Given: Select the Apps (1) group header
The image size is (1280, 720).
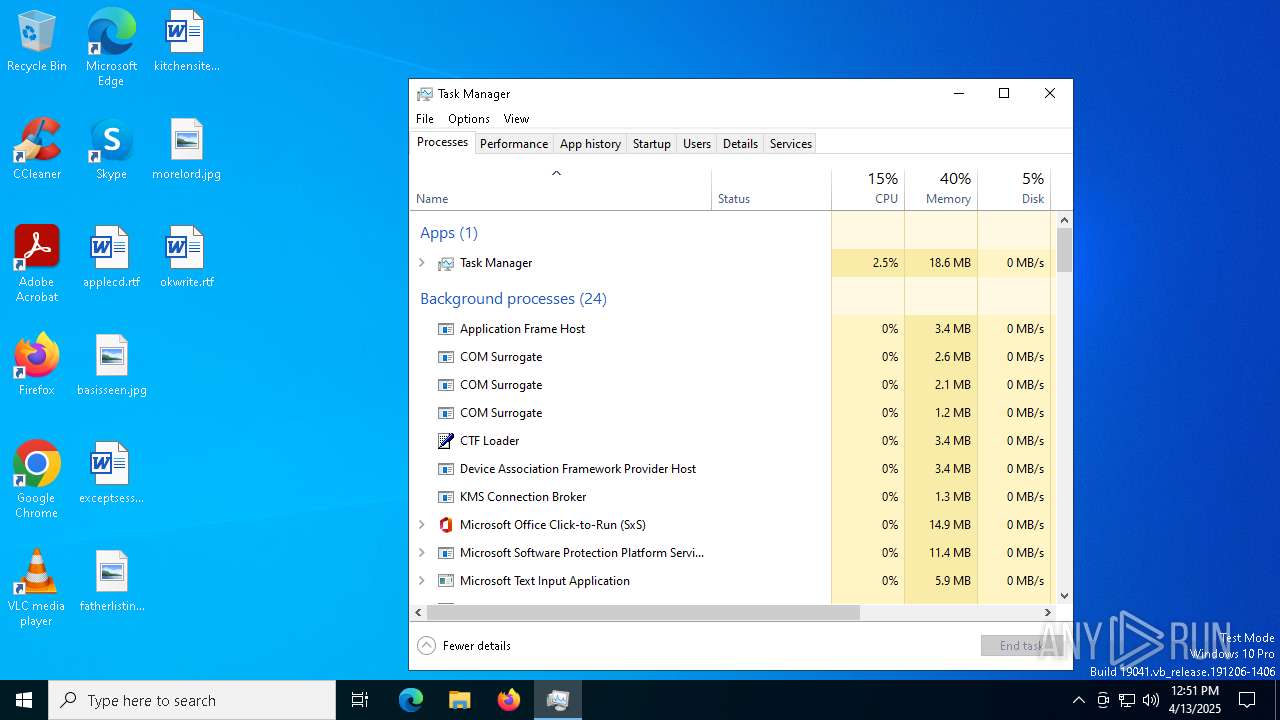Looking at the screenshot, I should coord(449,233).
